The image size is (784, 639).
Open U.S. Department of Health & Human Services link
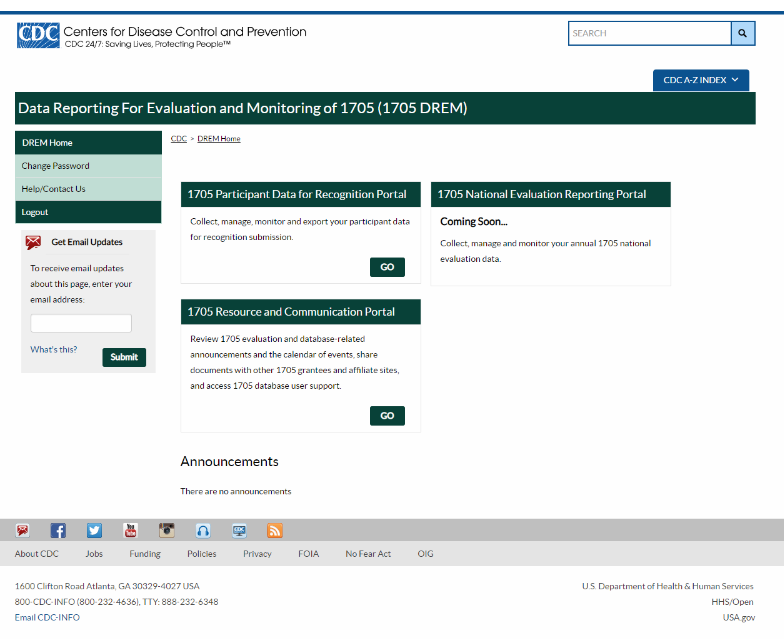[668, 586]
